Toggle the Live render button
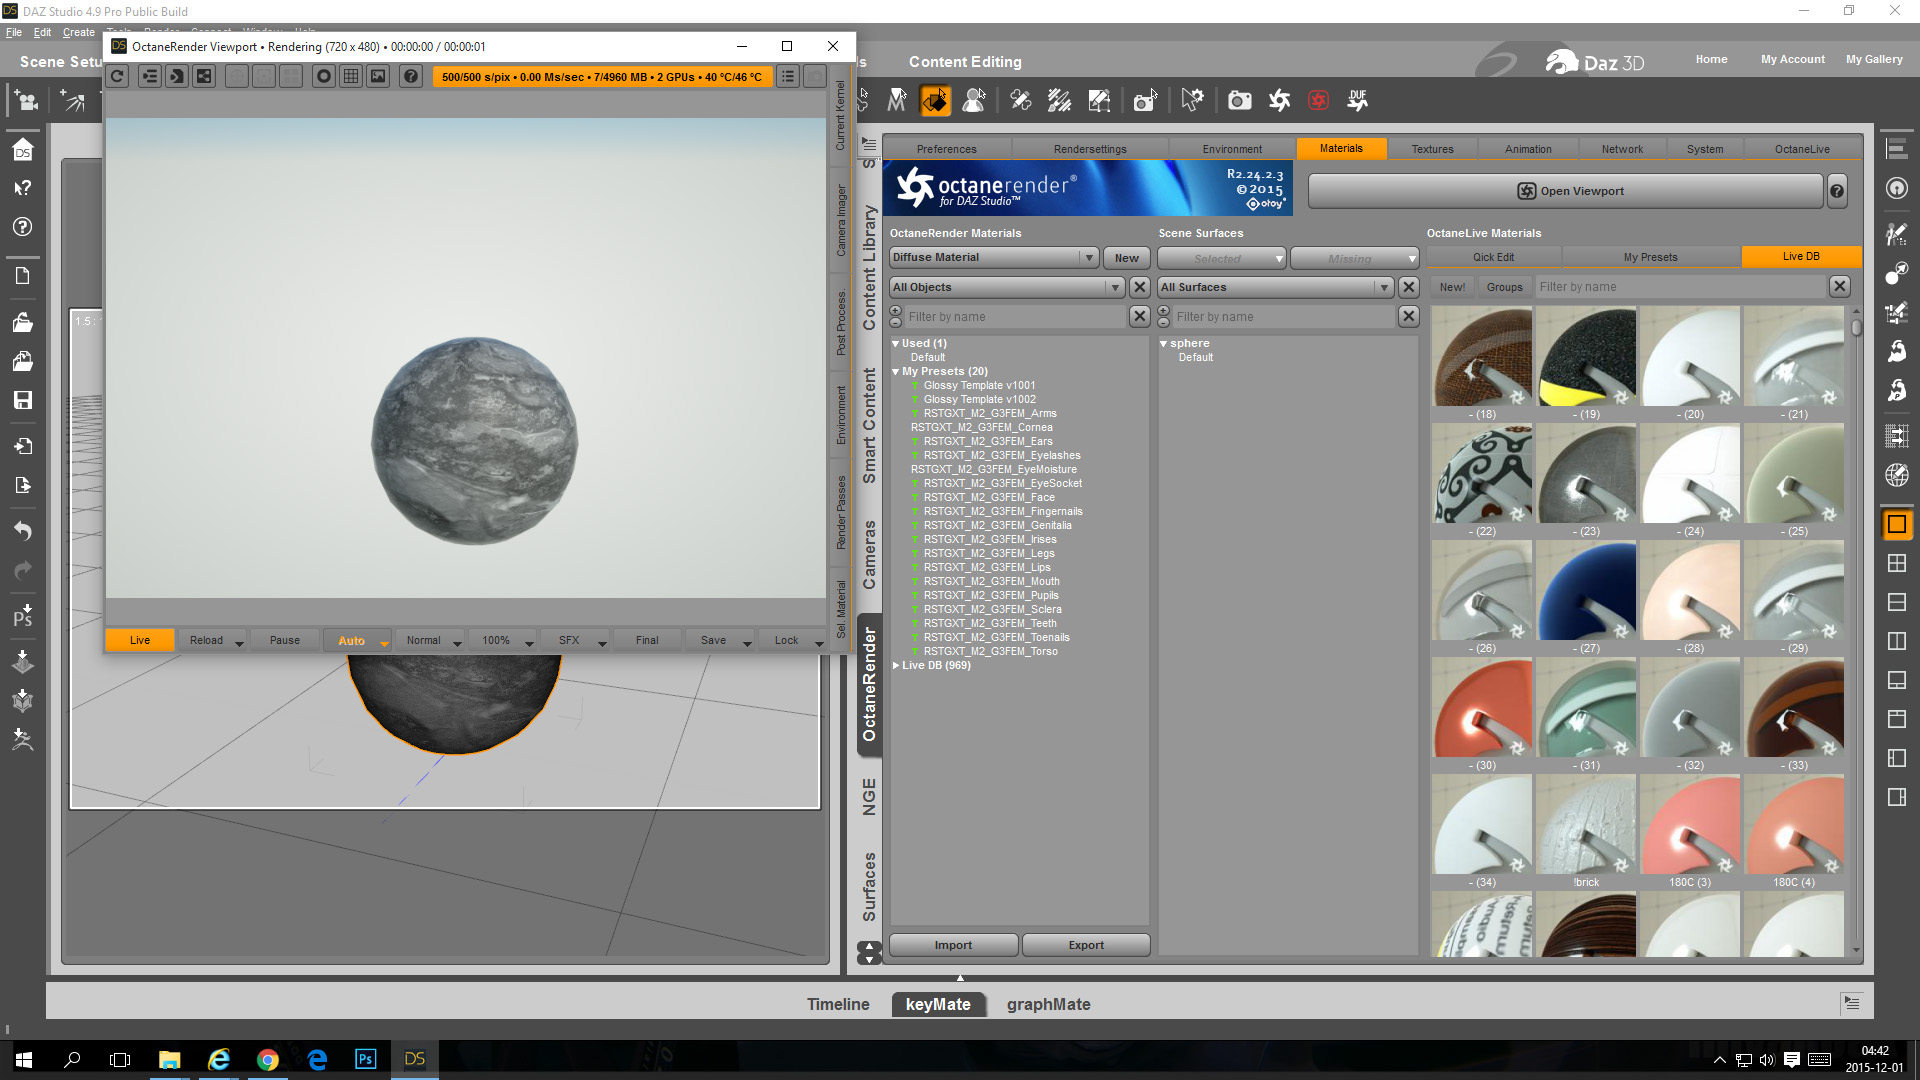 (140, 640)
